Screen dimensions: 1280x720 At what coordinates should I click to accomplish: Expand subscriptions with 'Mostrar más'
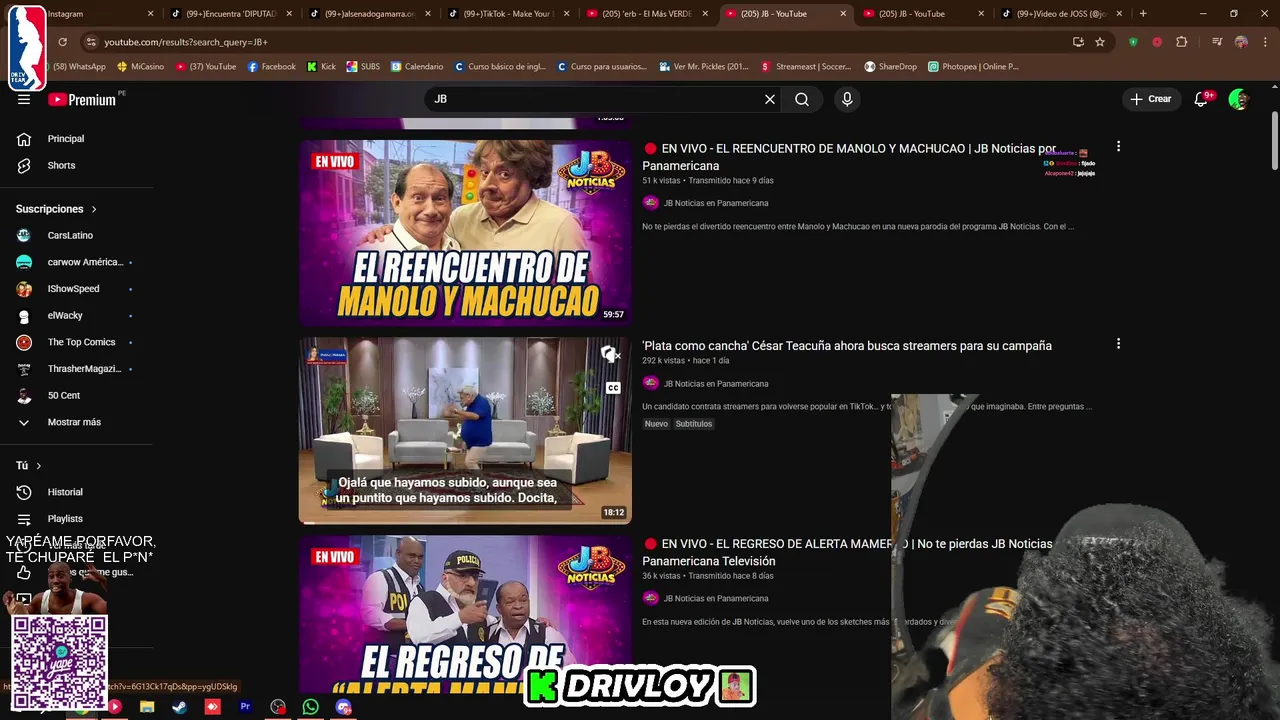pyautogui.click(x=76, y=422)
